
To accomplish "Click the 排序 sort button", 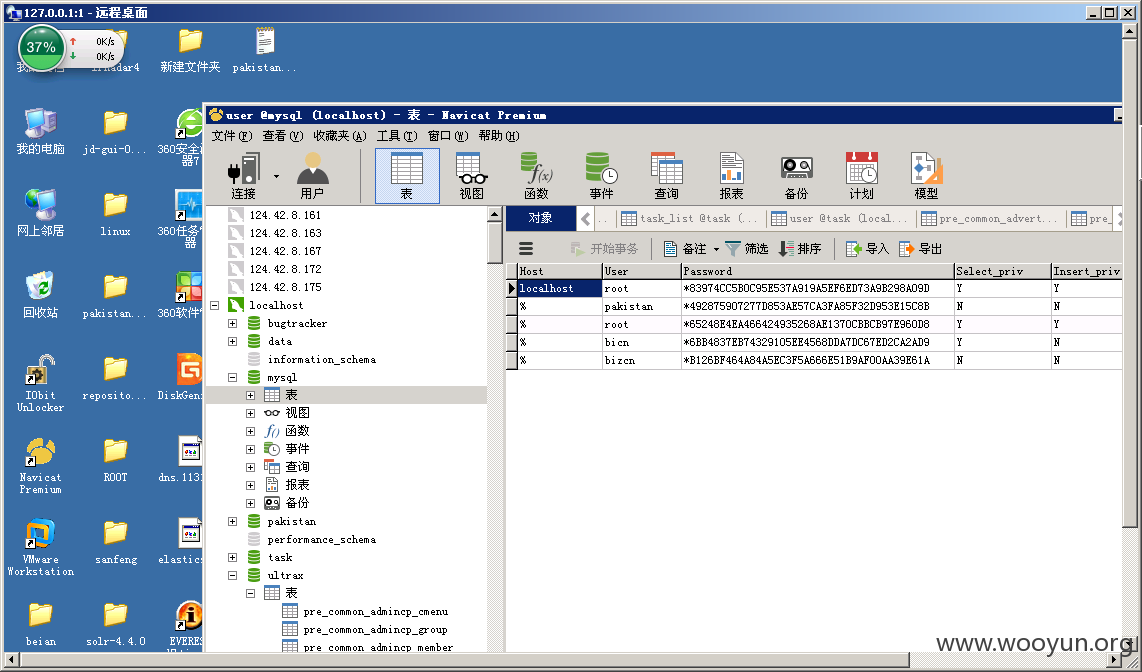I will click(x=800, y=249).
